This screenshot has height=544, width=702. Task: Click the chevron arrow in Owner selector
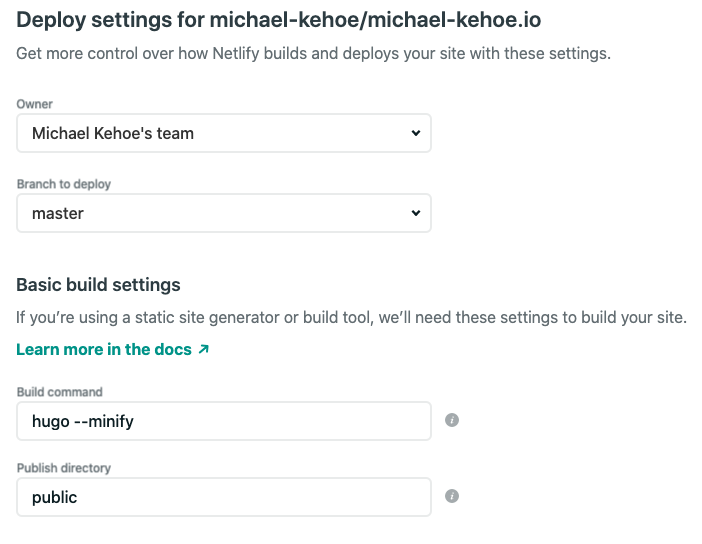point(416,133)
